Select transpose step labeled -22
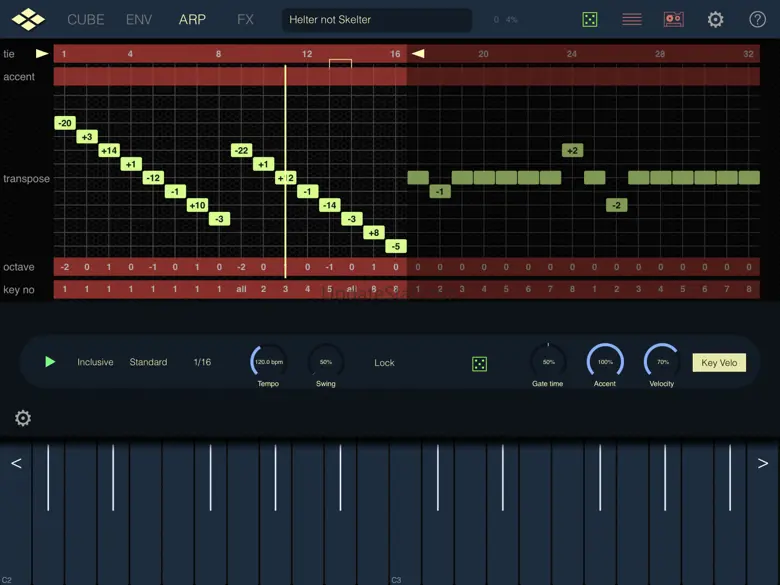This screenshot has width=780, height=585. click(241, 150)
